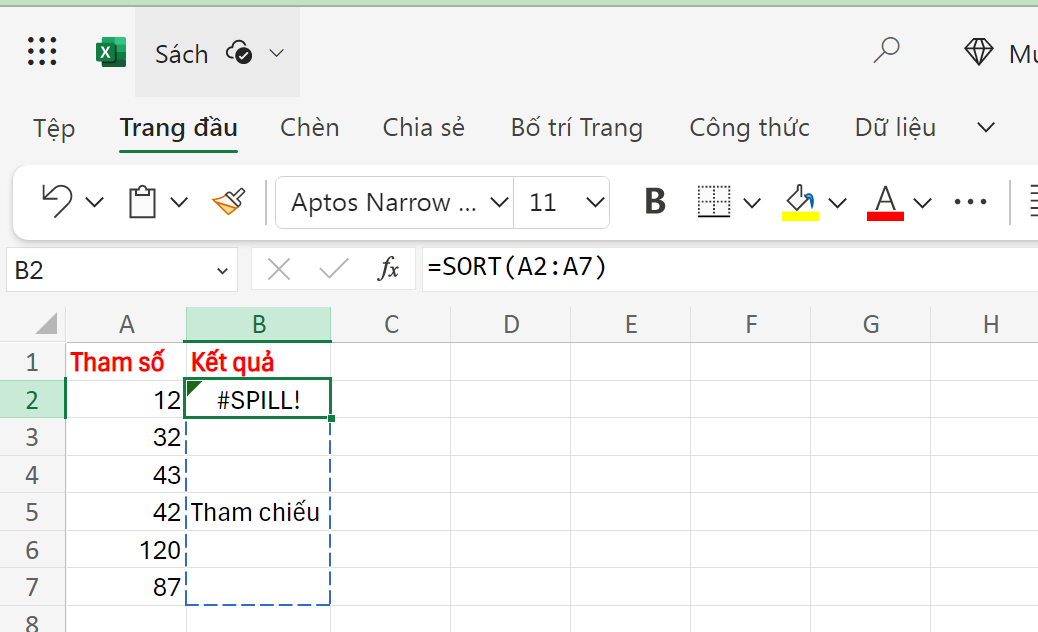Select row 2 header
Viewport: 1038px width, 632px height.
coord(32,400)
